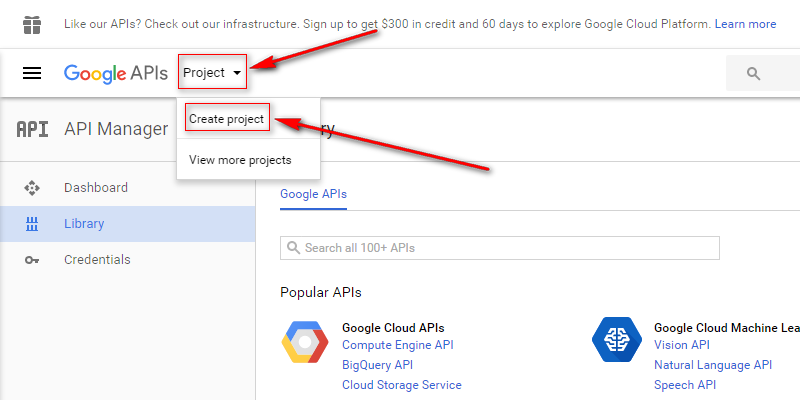Click the search magnifier in top bar
This screenshot has width=800, height=400.
click(x=753, y=73)
